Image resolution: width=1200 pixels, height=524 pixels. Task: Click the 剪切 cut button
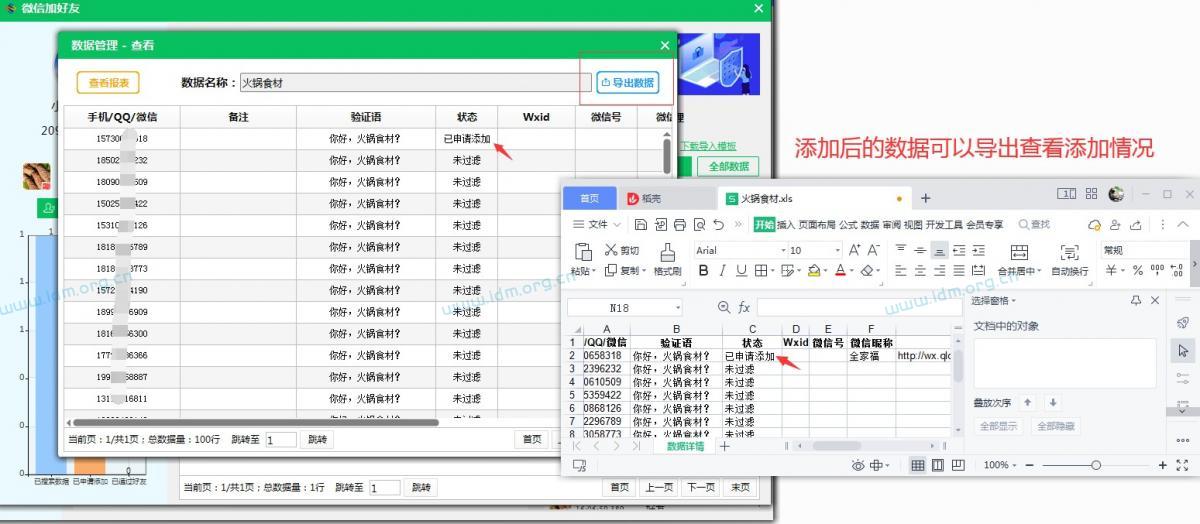[622, 250]
